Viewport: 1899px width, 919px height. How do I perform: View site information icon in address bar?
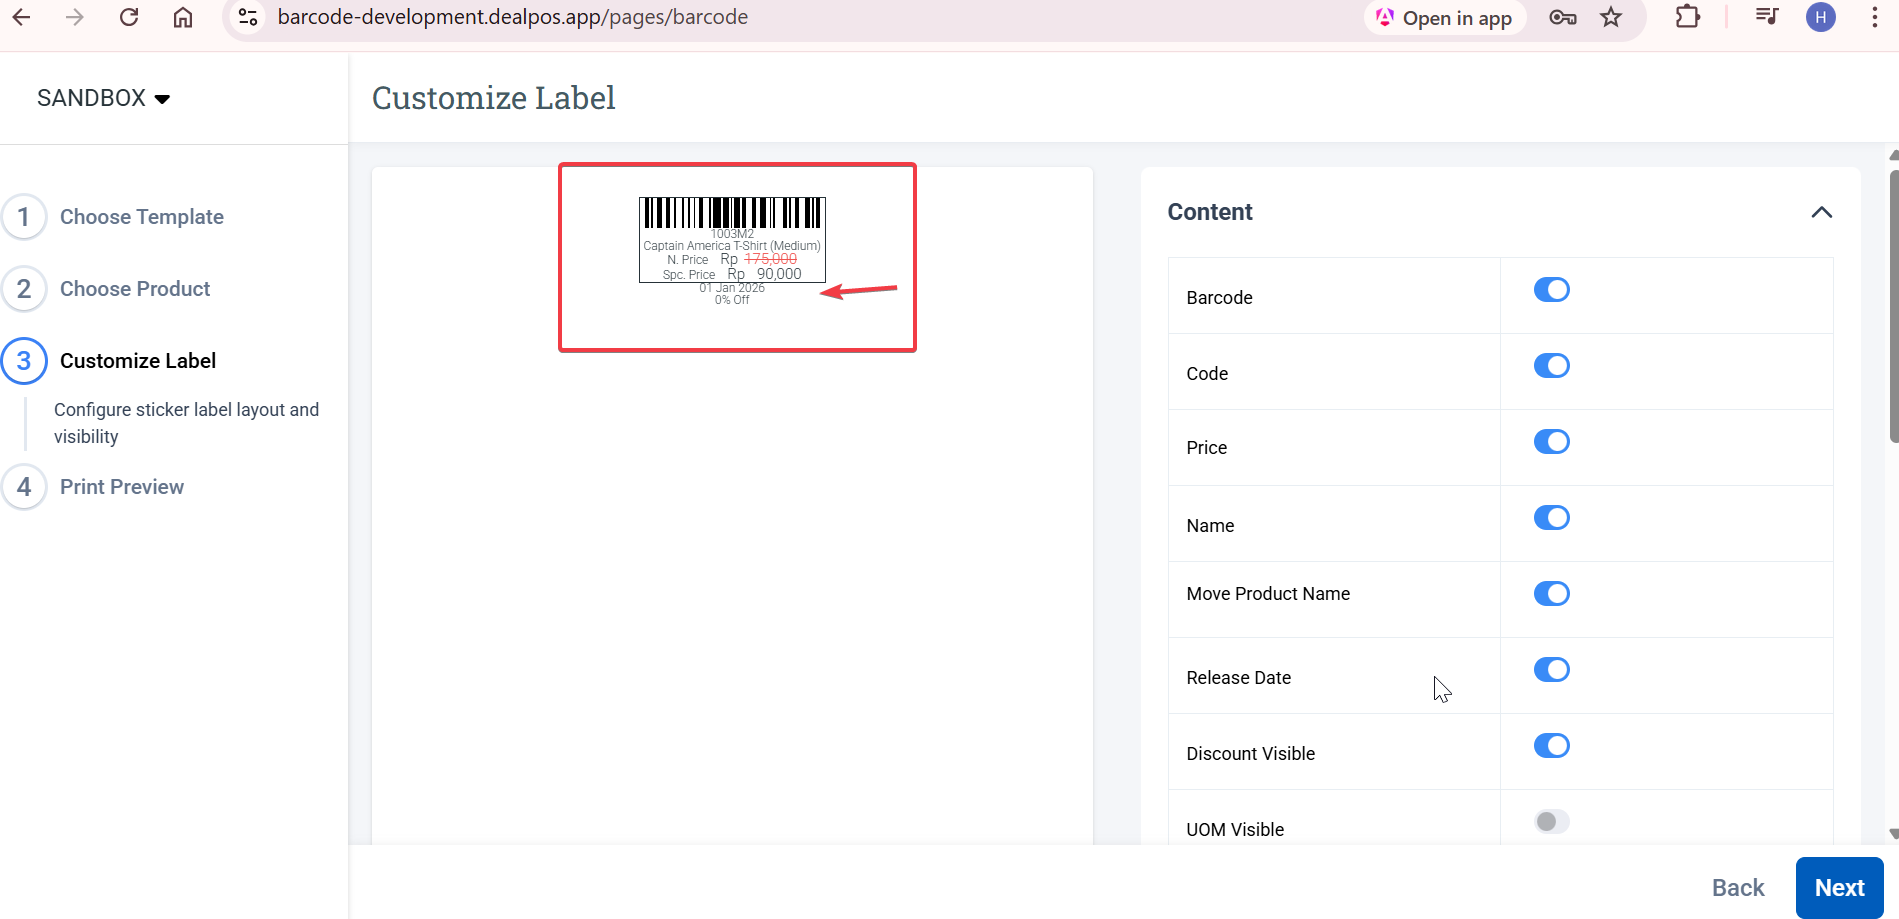[248, 17]
